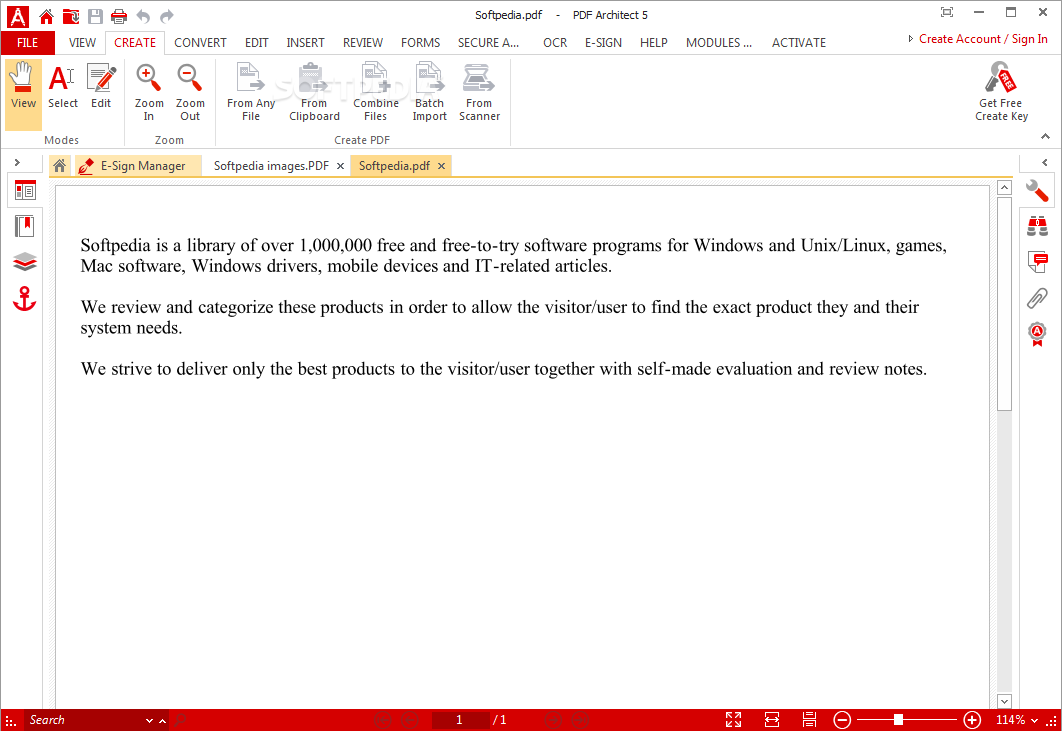Open the ACTIVATE ribbon tab
Viewport: 1062px width, 731px height.
click(799, 43)
